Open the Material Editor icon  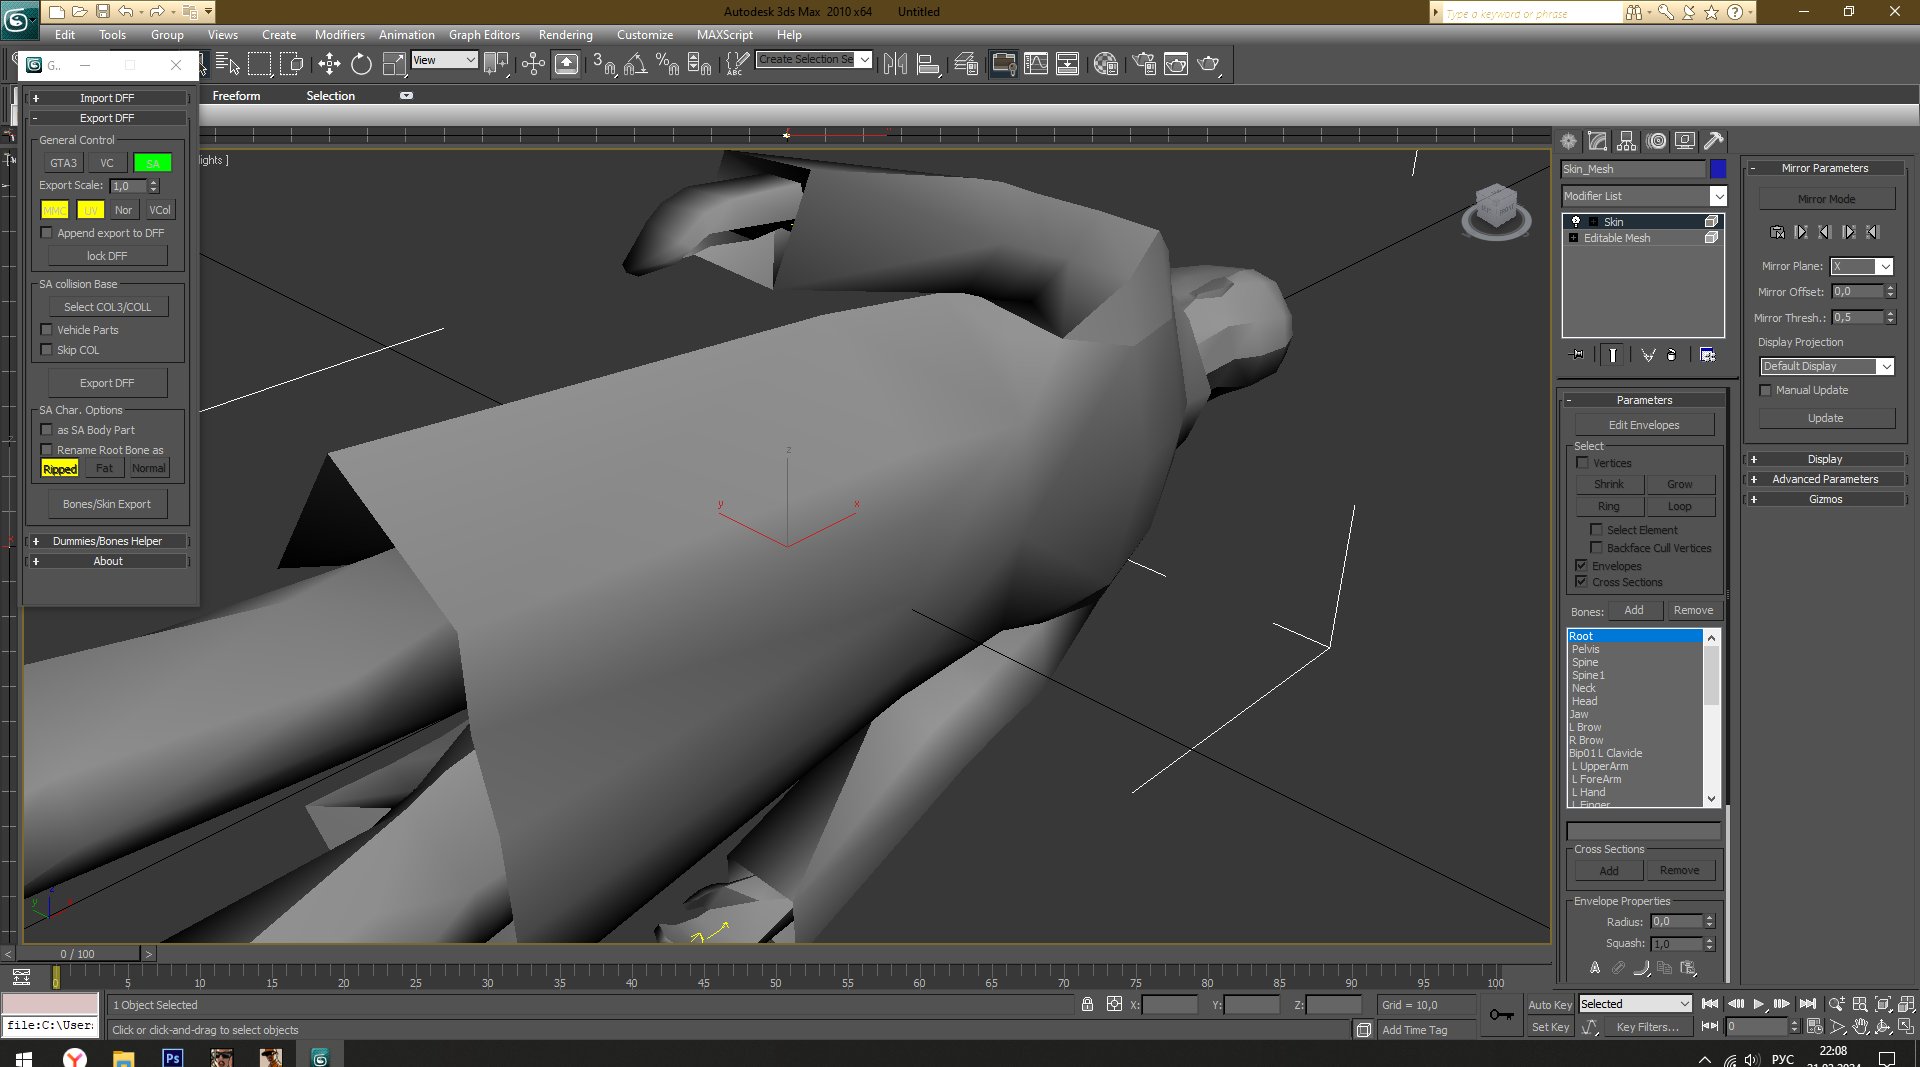tap(1105, 65)
